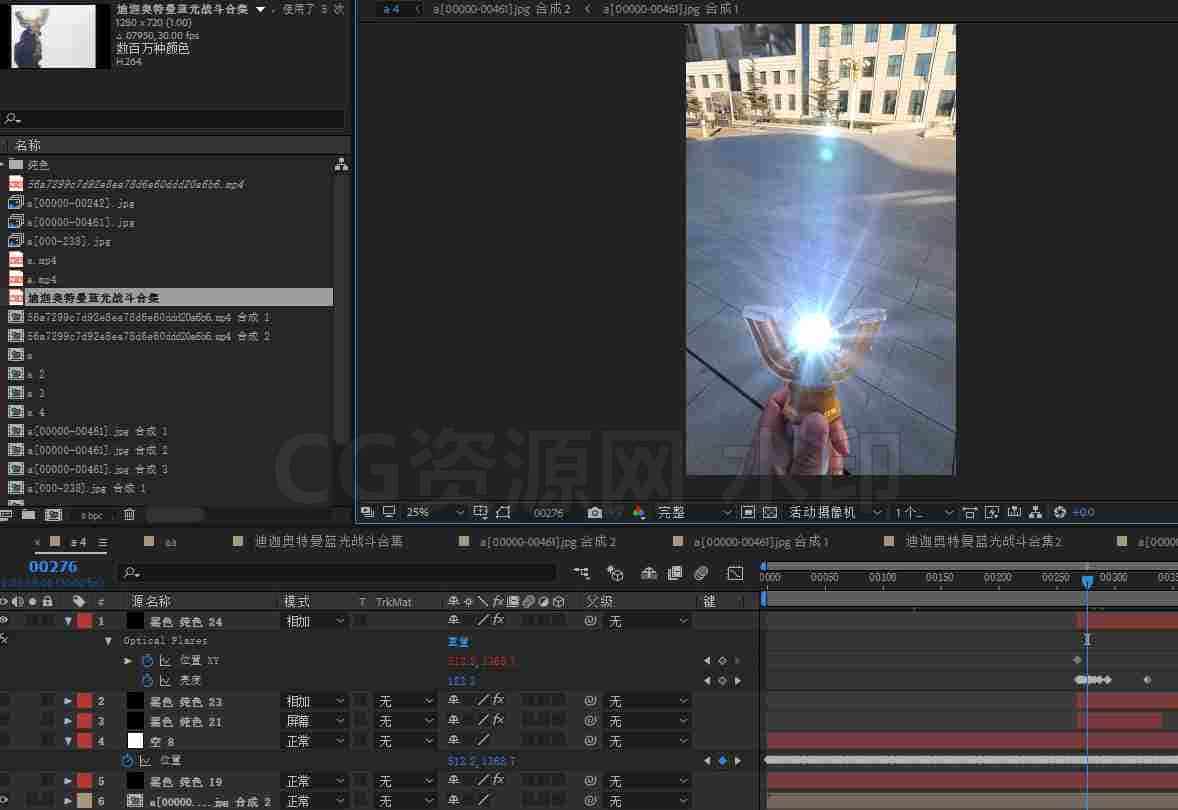Open the 25% magnification dropdown
Screen dimensions: 1178x810
tap(434, 512)
